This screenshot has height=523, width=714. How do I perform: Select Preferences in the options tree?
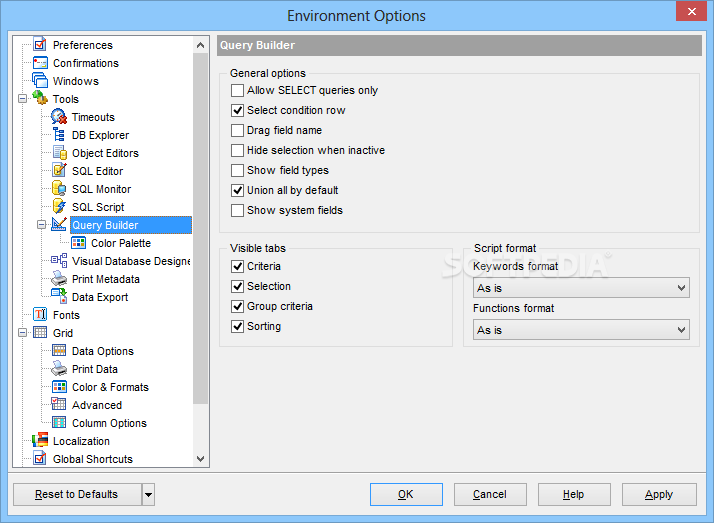[x=82, y=45]
